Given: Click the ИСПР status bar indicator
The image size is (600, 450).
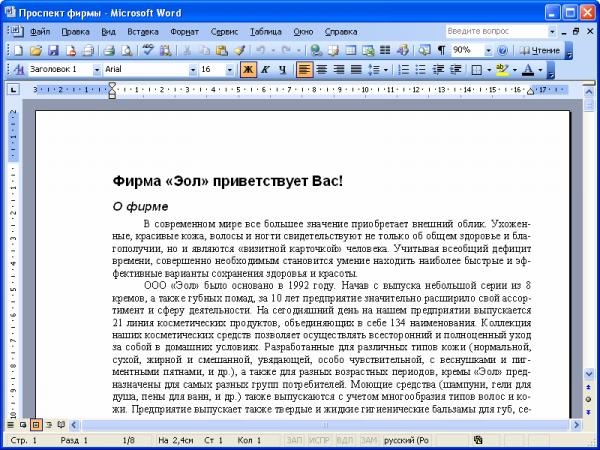Looking at the screenshot, I should click(x=319, y=440).
